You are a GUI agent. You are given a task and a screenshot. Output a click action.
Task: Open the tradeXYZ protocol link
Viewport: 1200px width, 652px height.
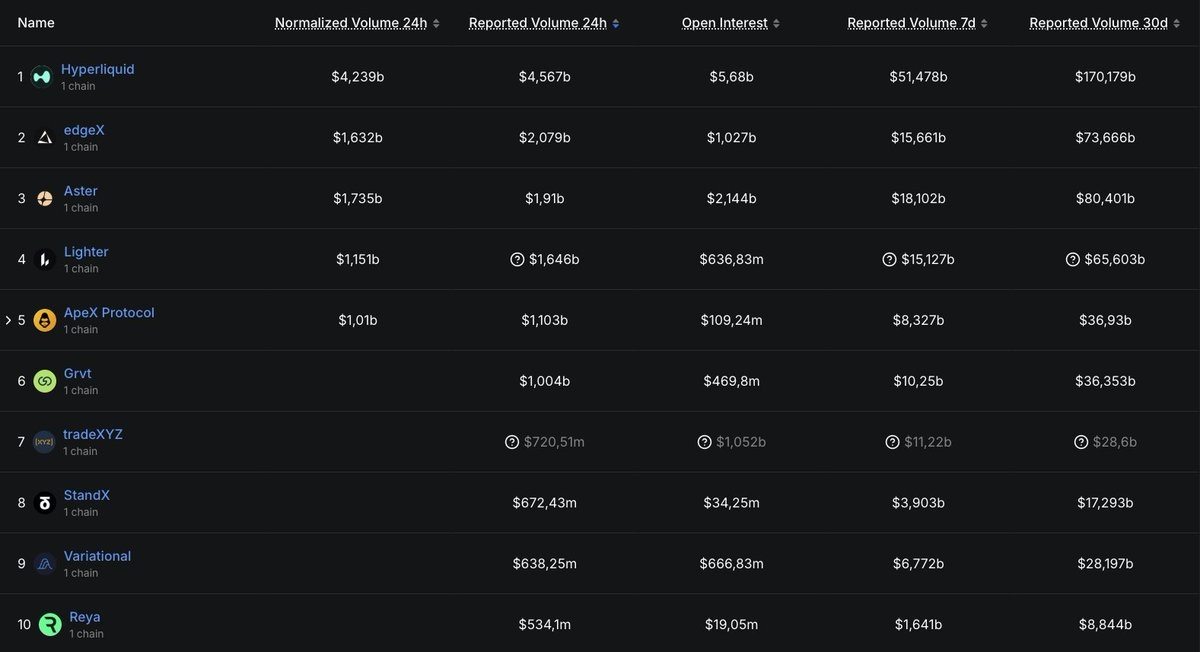(93, 435)
